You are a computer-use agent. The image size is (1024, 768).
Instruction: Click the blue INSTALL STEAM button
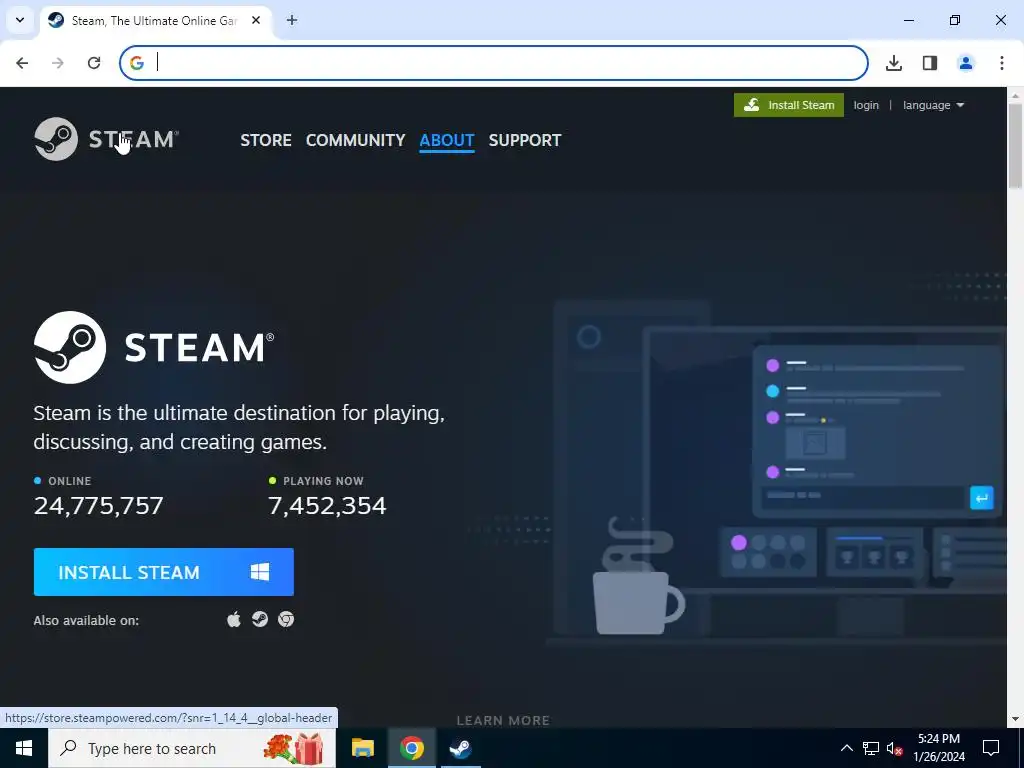[163, 572]
